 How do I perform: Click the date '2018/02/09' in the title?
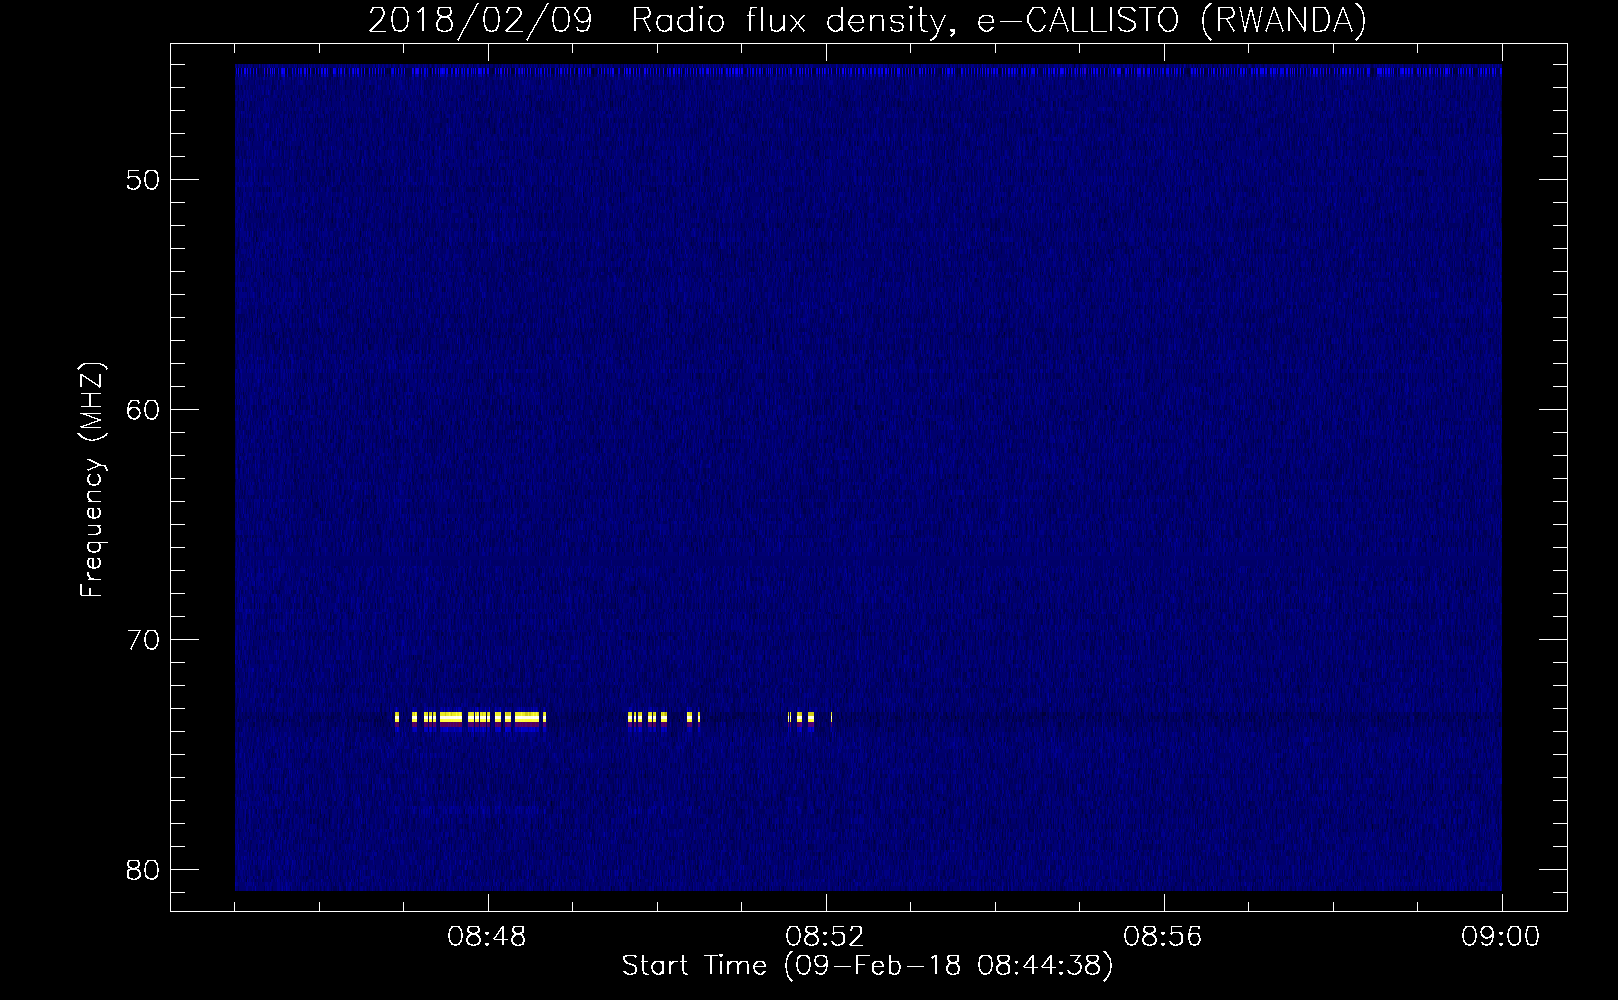tap(480, 20)
